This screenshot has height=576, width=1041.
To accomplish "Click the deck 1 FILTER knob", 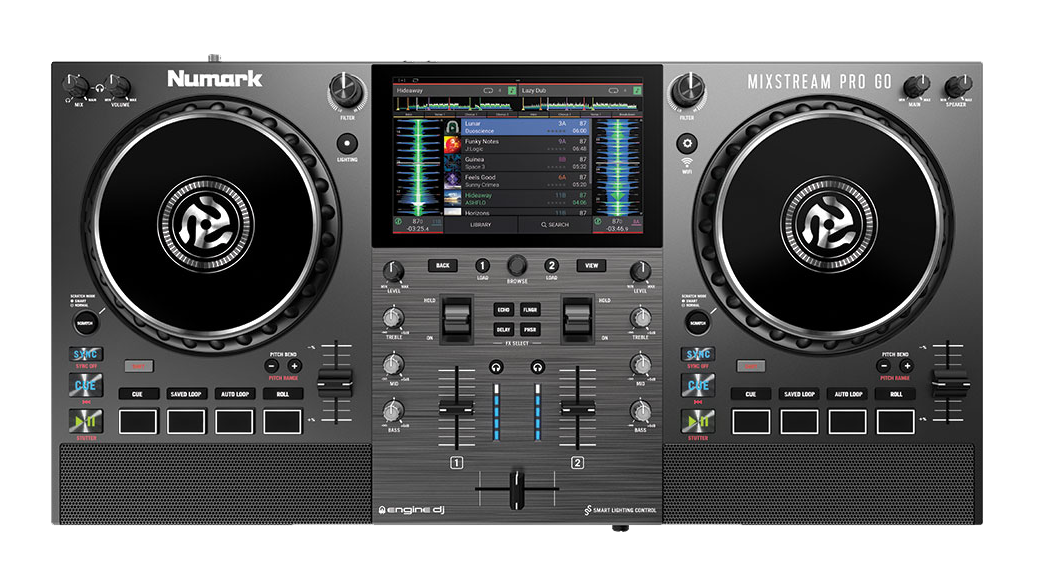I will [x=347, y=91].
